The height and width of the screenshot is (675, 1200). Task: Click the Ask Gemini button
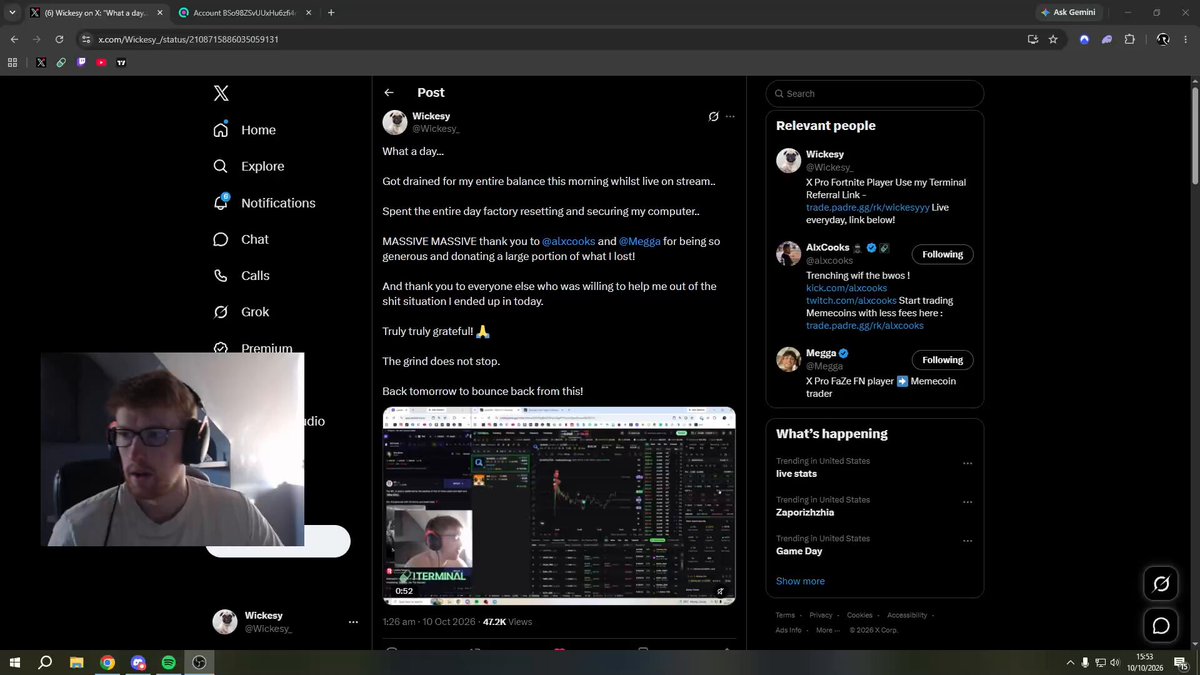pos(1068,13)
